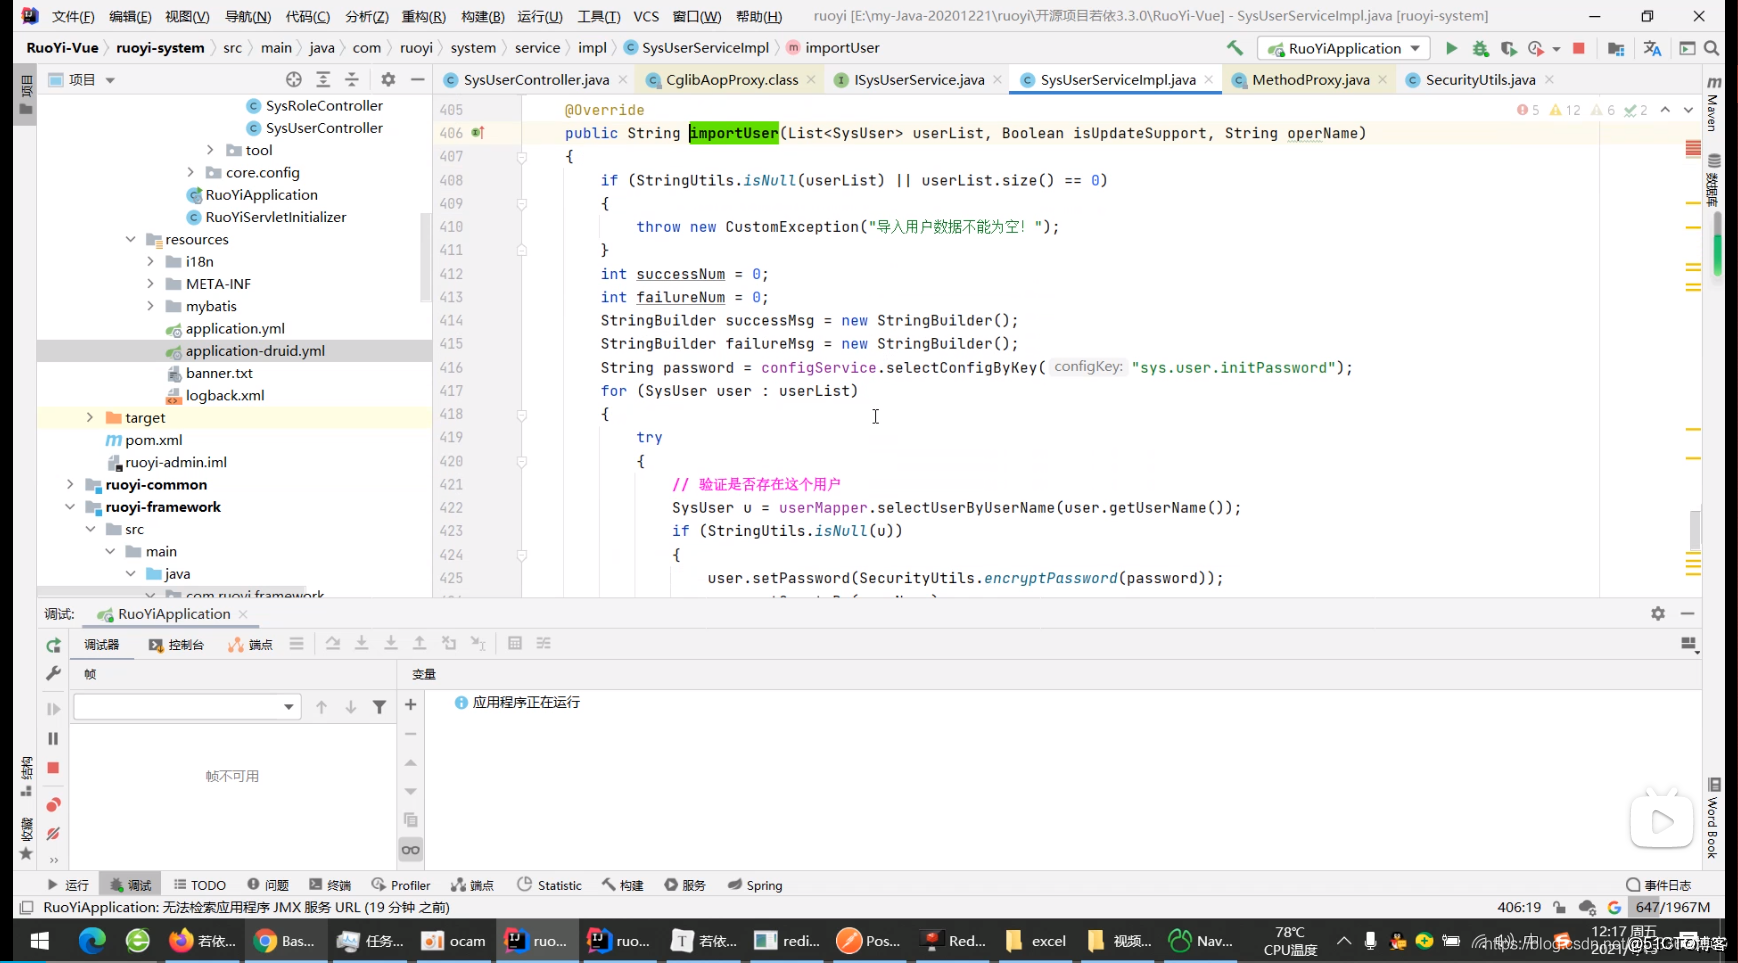View breakpoints with the double red circle icon
This screenshot has width=1738, height=963.
(54, 804)
